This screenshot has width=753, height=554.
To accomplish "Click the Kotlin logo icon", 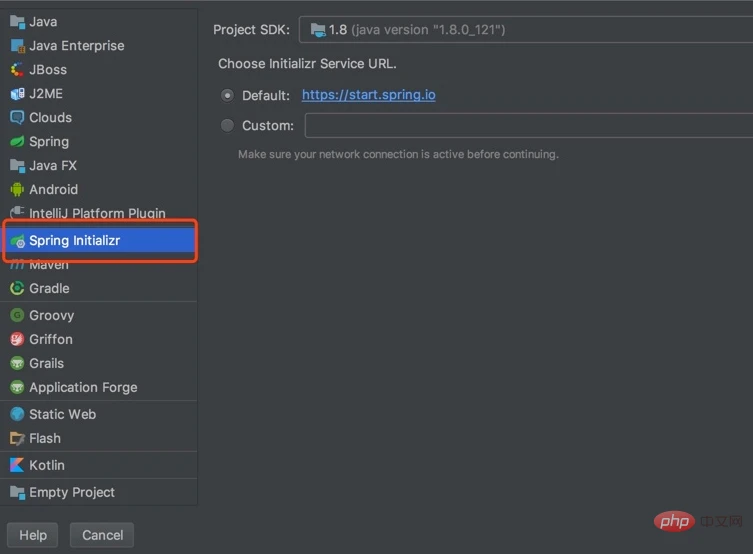I will point(17,465).
